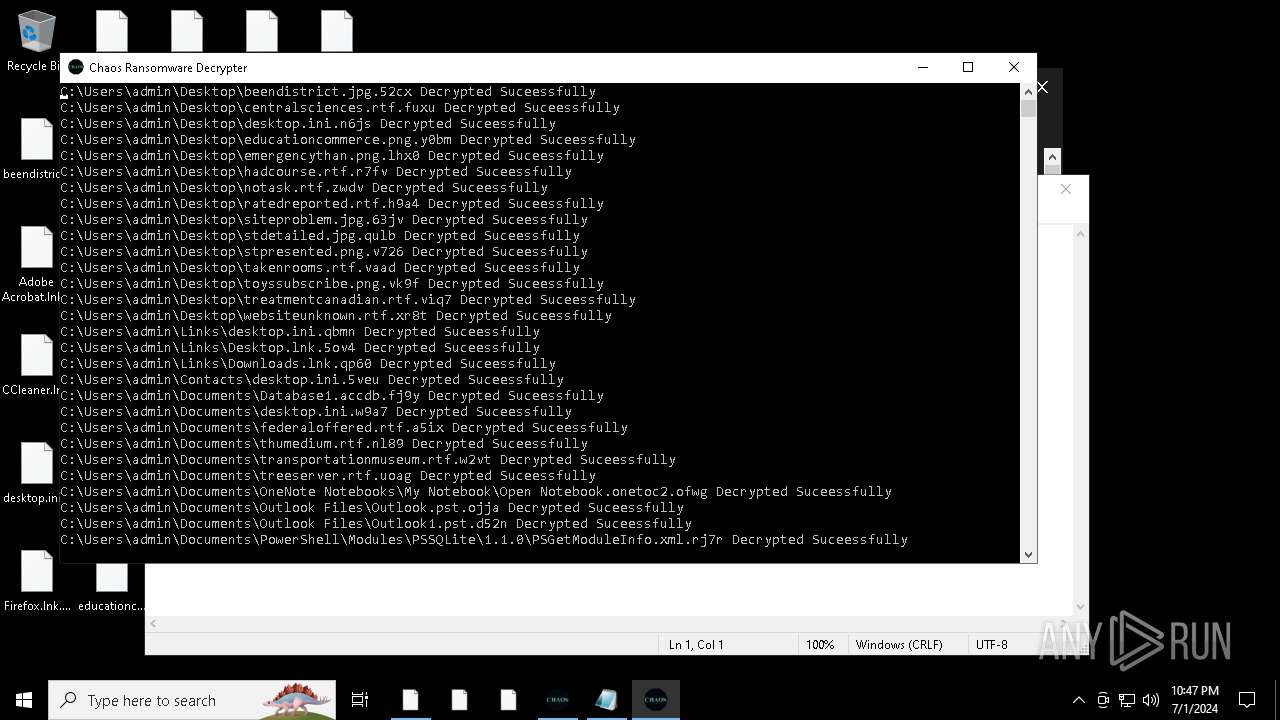The width and height of the screenshot is (1280, 720).
Task: Show hidden system tray icons
Action: [x=1078, y=700]
